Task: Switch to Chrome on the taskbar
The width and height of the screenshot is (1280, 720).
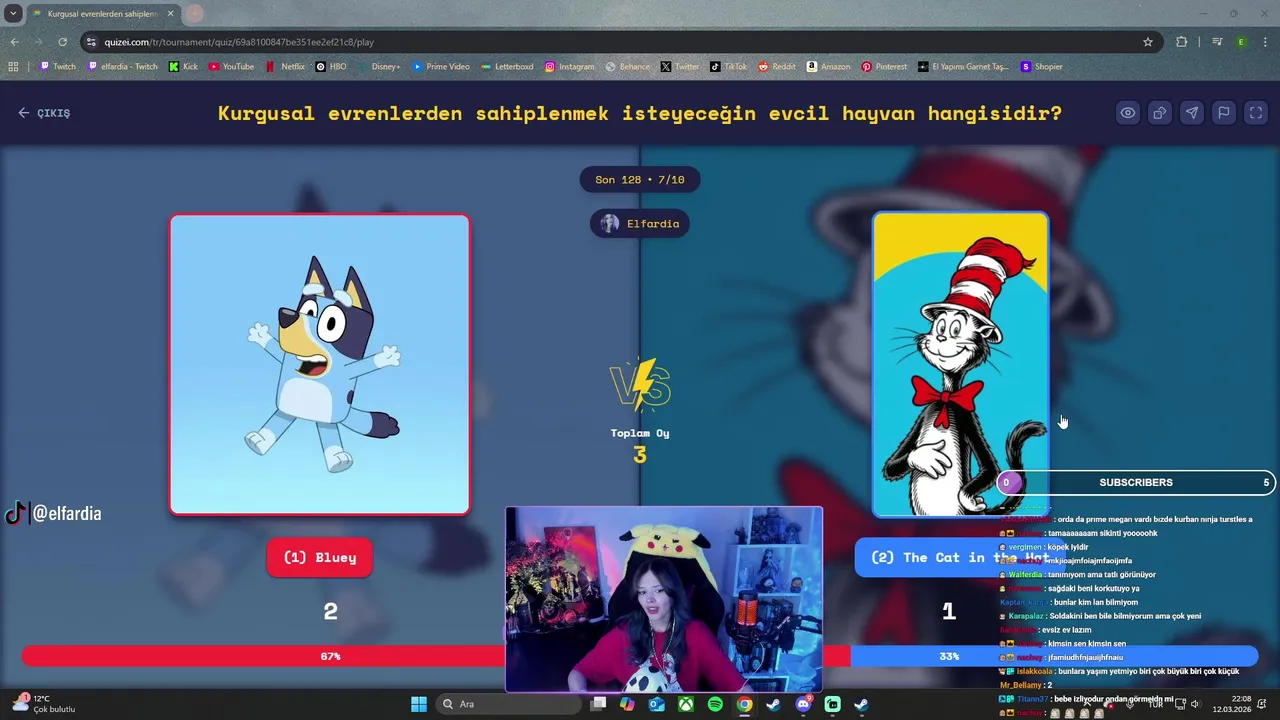Action: click(744, 704)
